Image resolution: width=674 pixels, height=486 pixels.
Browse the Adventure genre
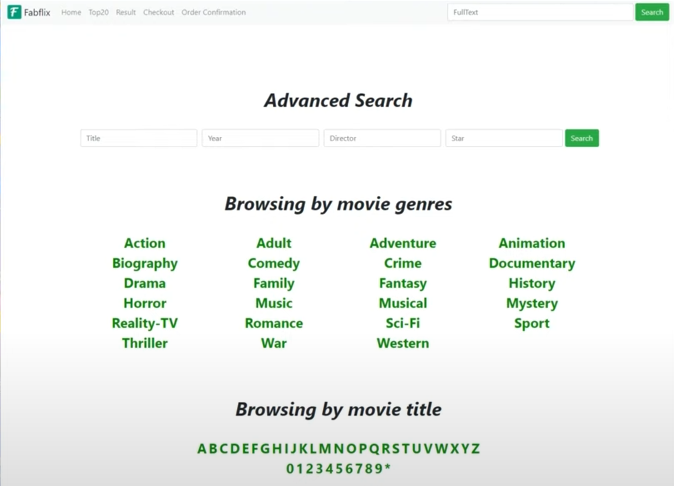[x=403, y=243]
